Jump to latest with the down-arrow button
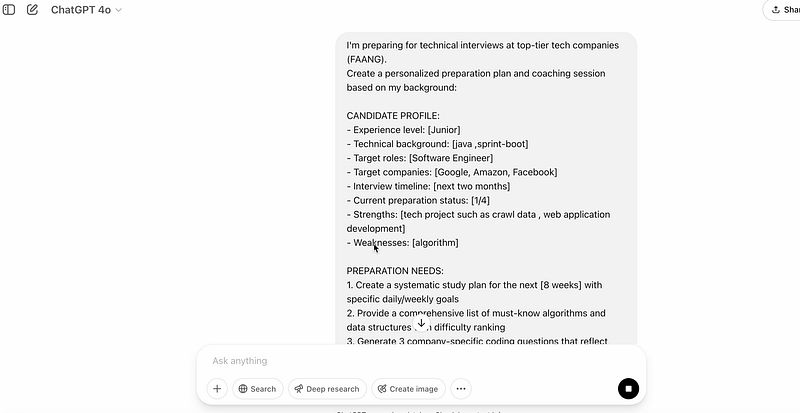 tap(421, 323)
